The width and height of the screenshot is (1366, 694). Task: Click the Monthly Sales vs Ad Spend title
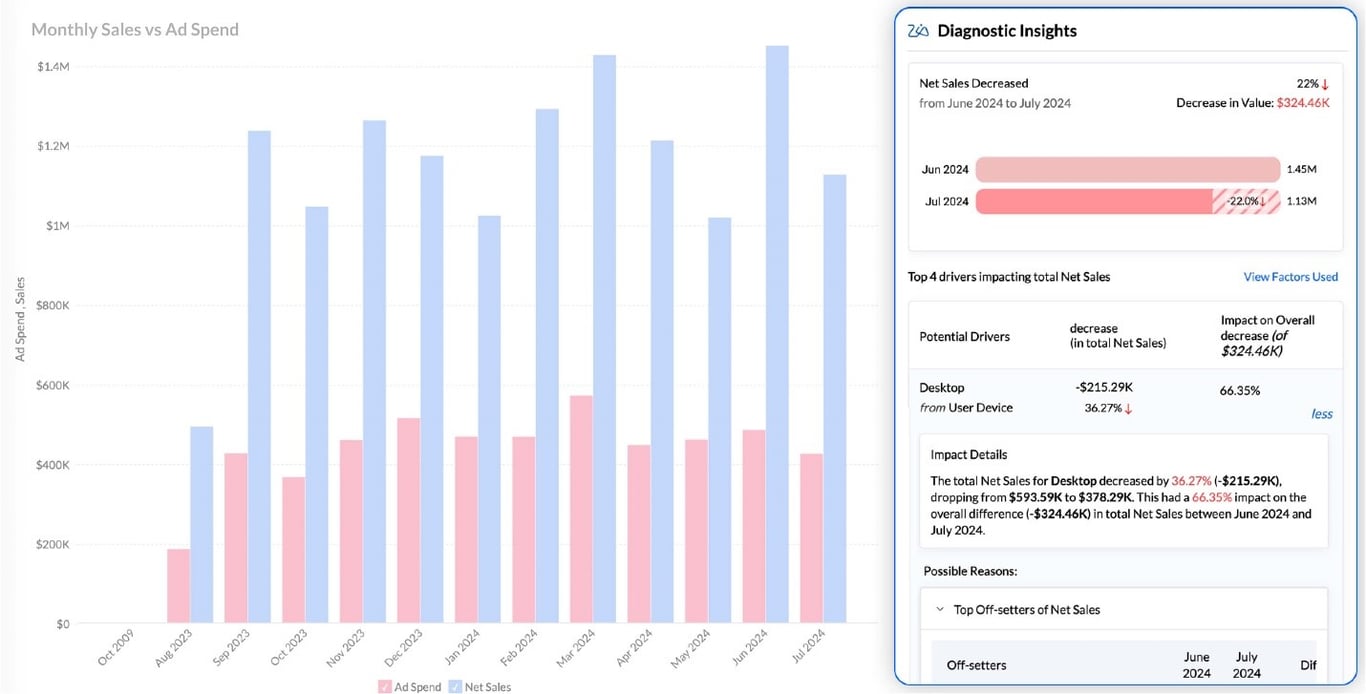pyautogui.click(x=134, y=29)
